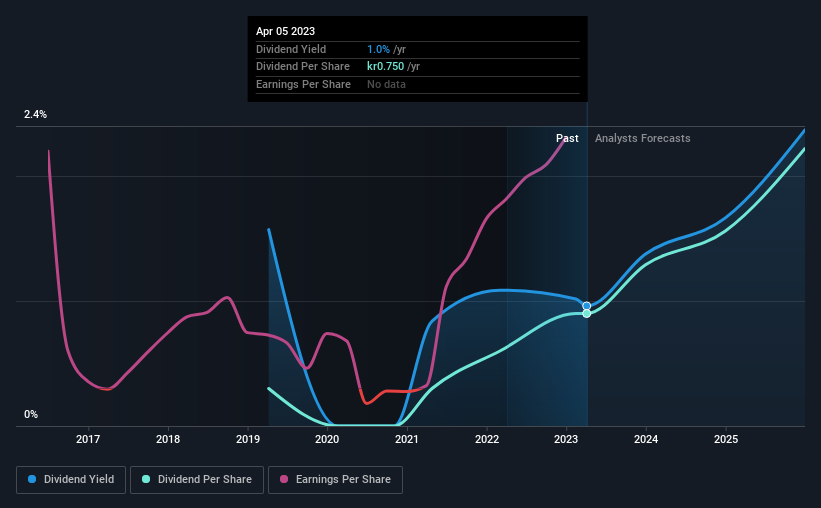This screenshot has width=821, height=508.
Task: Click the kr0.750 dividend per share value
Action: tap(385, 67)
